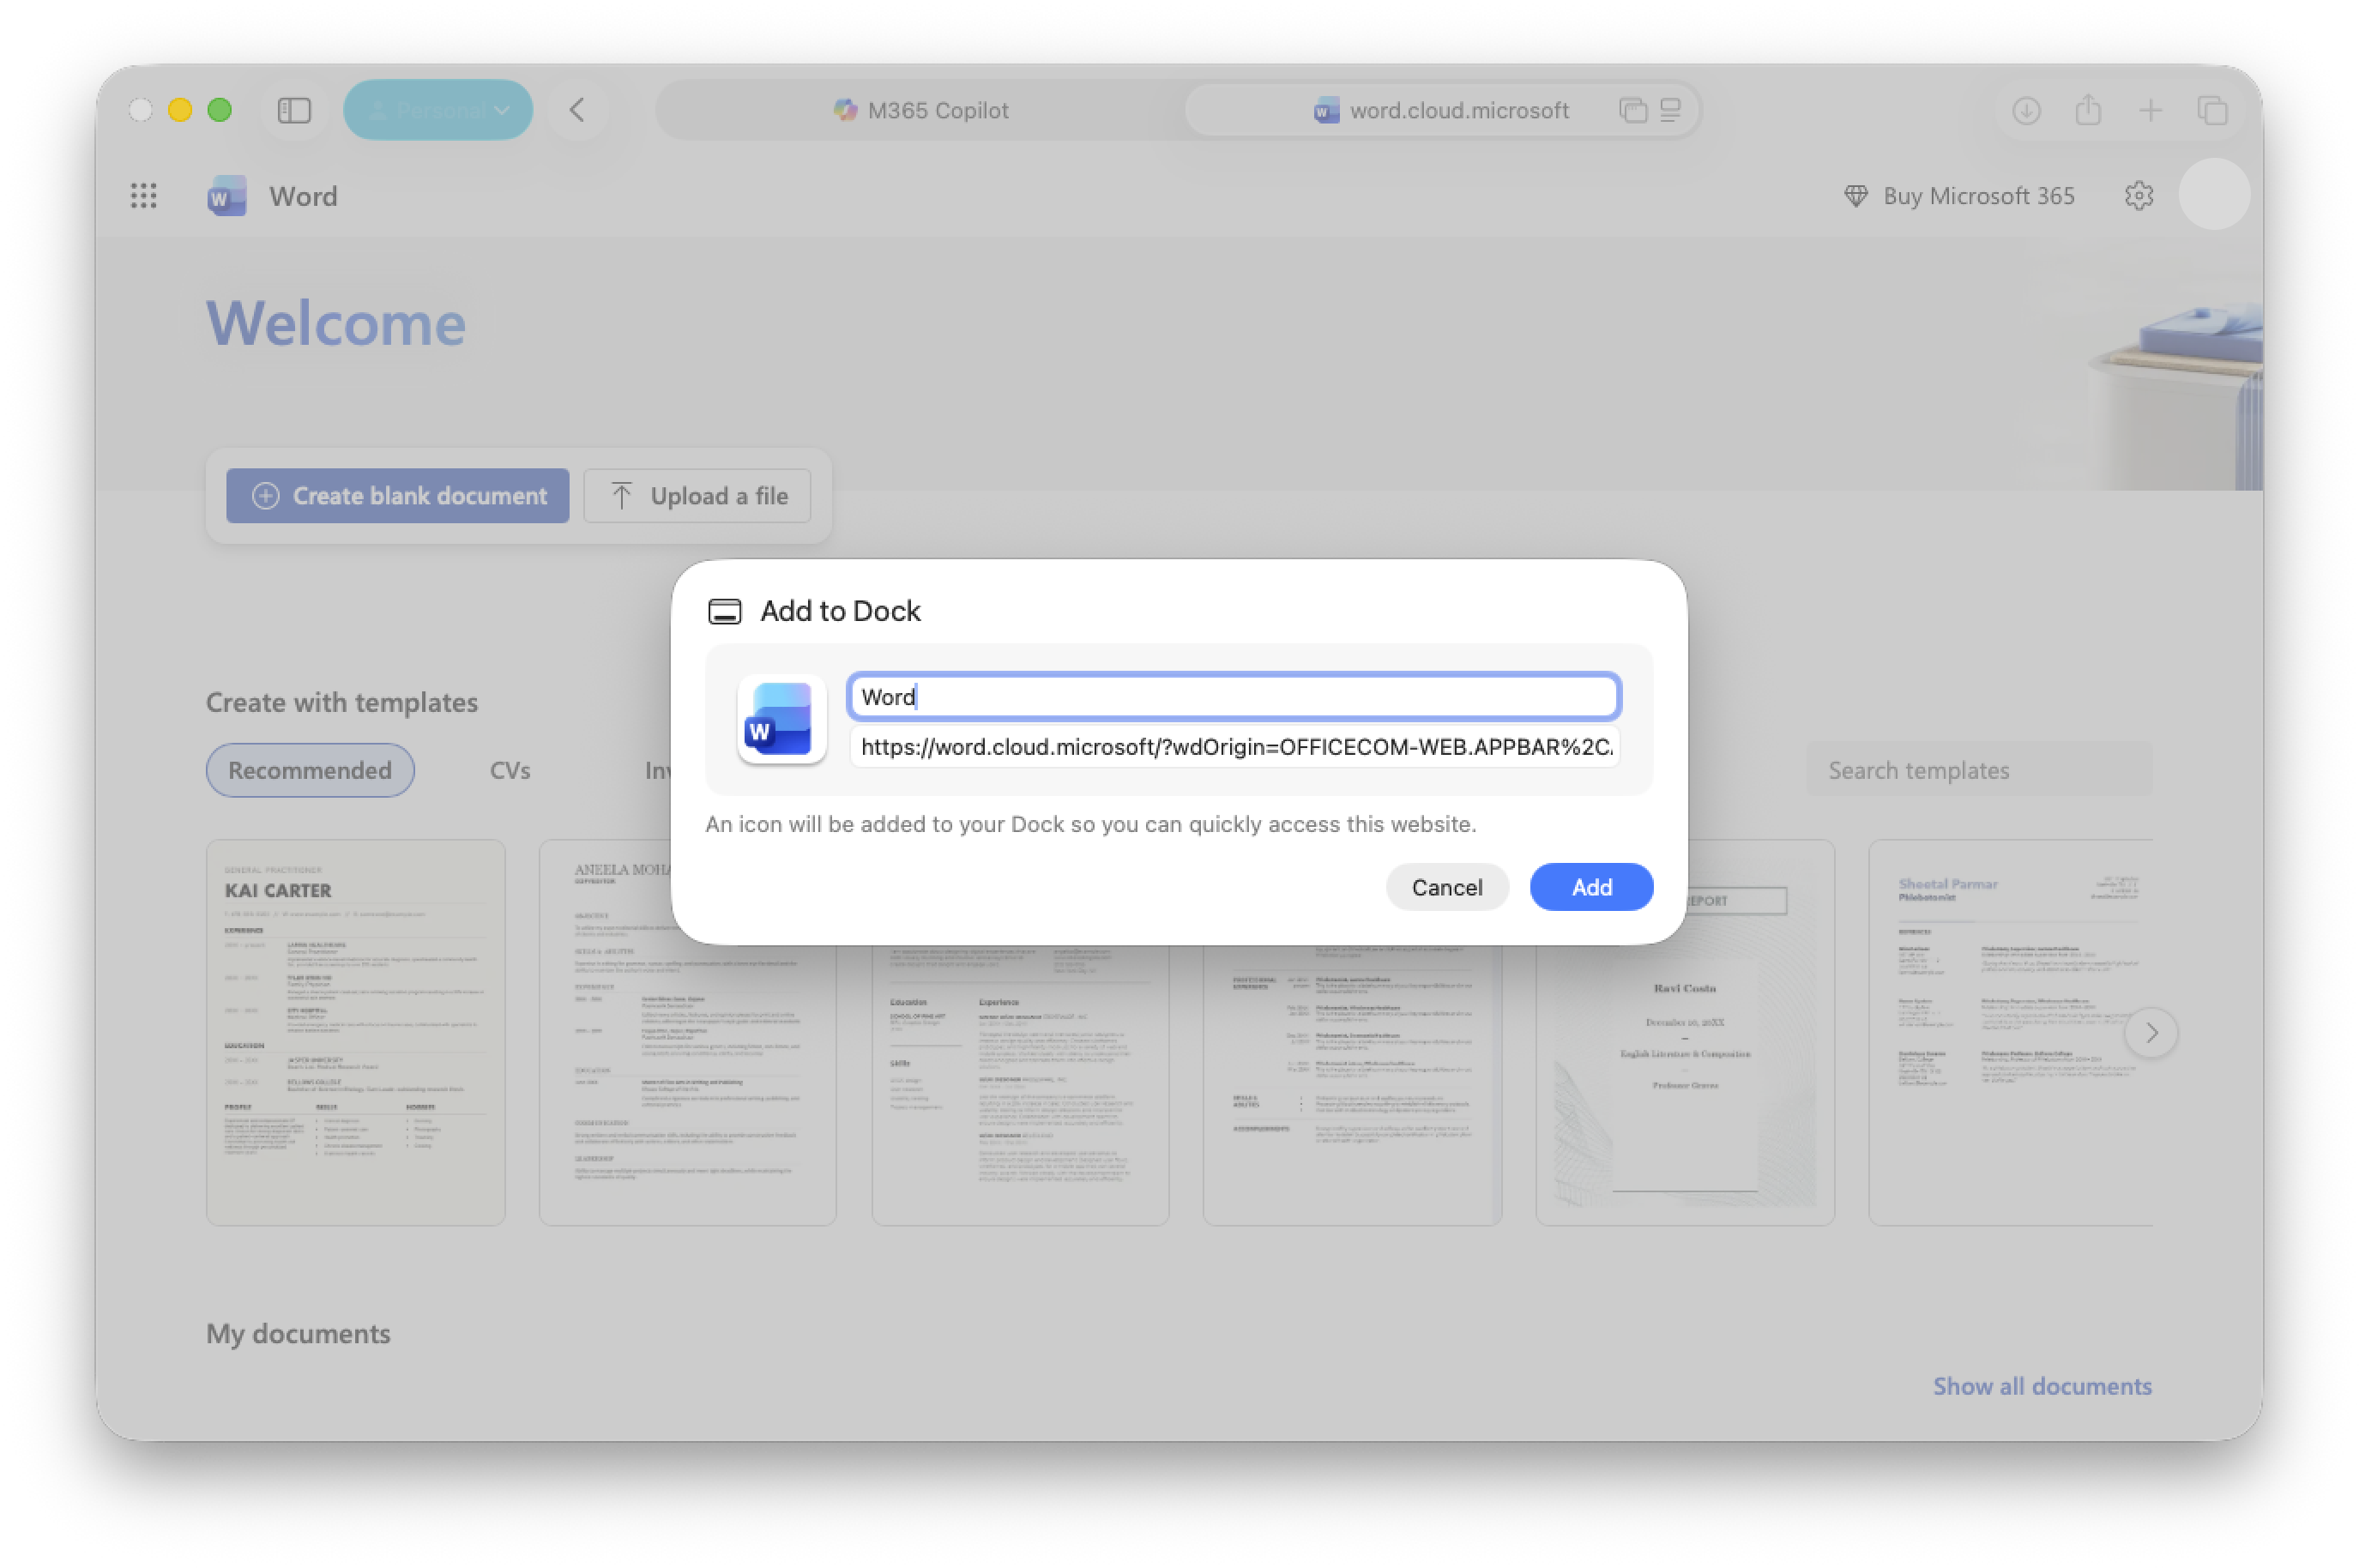Open a new tab with plus icon
Image resolution: width=2359 pixels, height=1568 pixels.
[2149, 110]
